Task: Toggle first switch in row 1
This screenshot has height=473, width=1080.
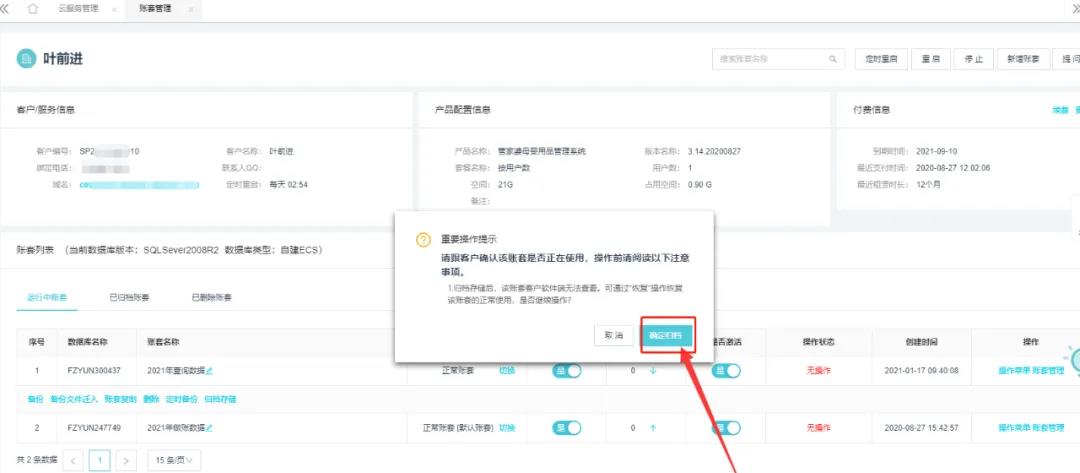Action: pyautogui.click(x=566, y=371)
